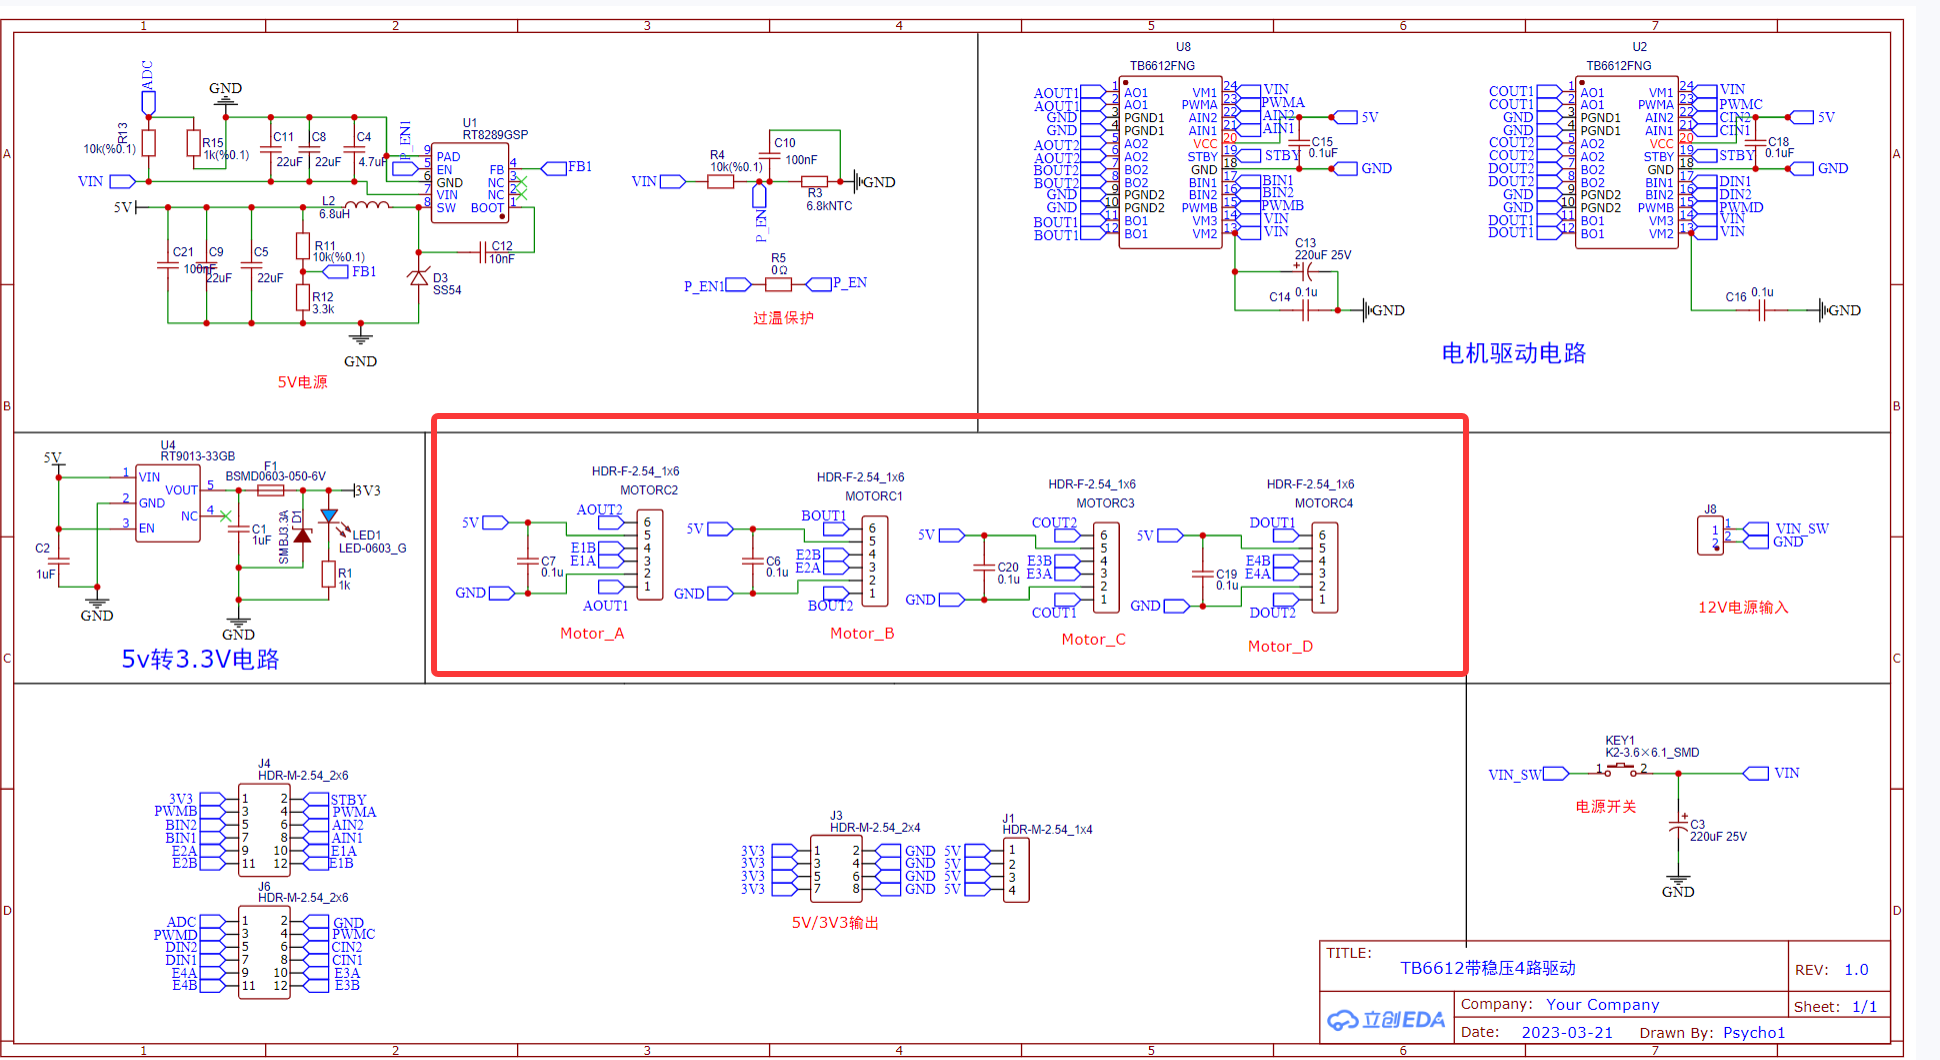
Task: Select the D3 SS54 diode
Action: [x=418, y=278]
